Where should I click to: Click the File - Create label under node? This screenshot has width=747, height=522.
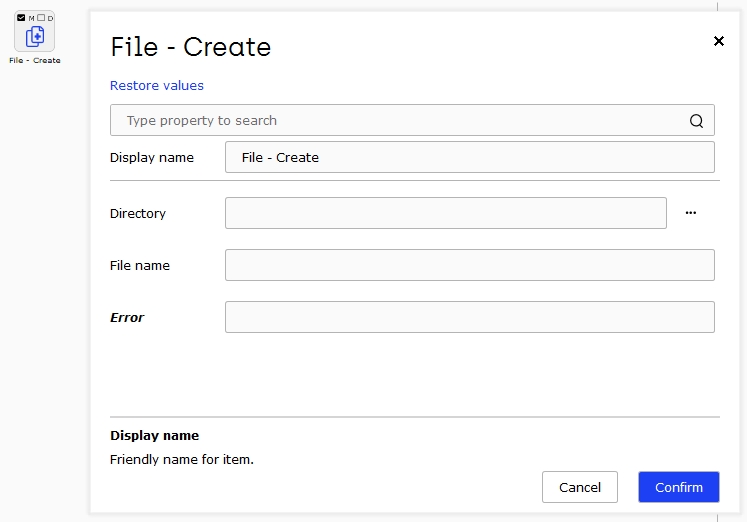(x=35, y=60)
